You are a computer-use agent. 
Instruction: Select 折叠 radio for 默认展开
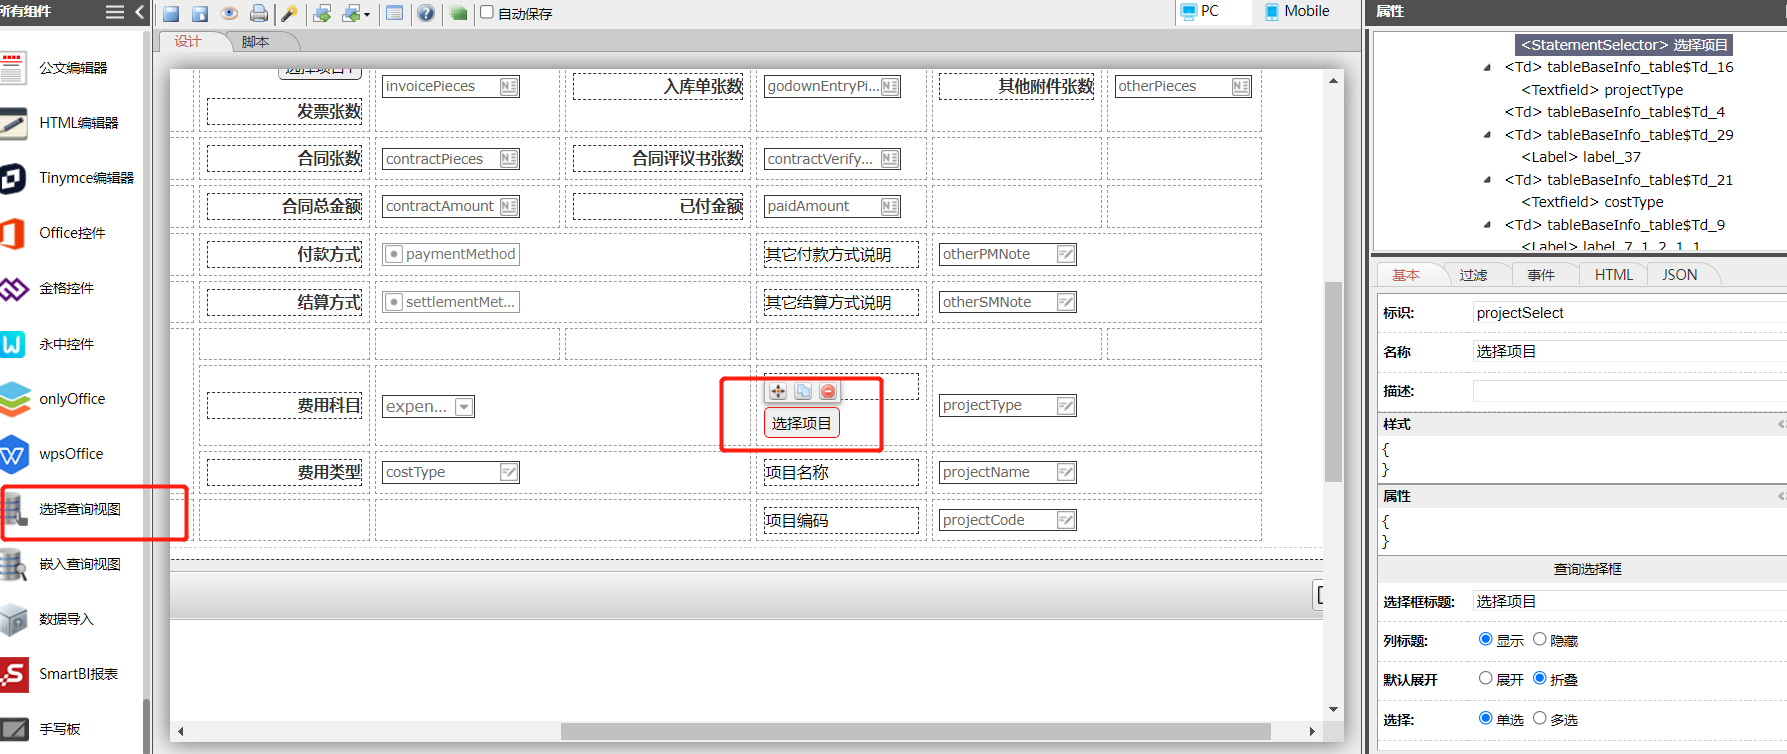click(1539, 678)
